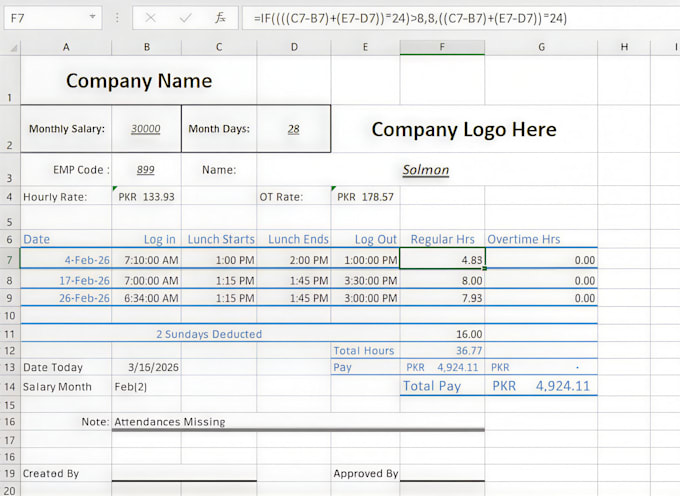
Task: Click the 2 Sundays Deducted cell
Action: click(210, 334)
